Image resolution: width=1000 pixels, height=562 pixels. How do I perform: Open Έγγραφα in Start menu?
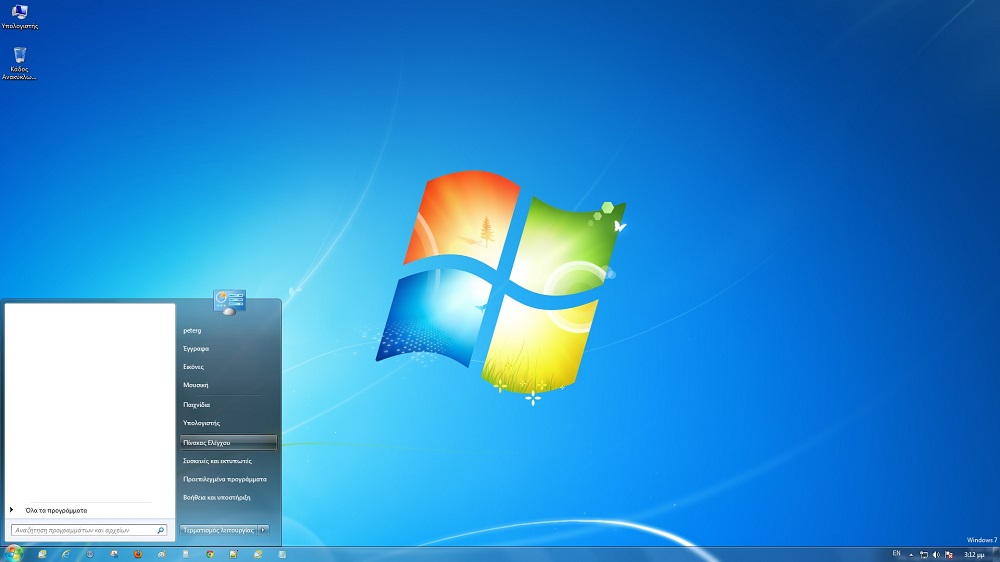point(196,349)
